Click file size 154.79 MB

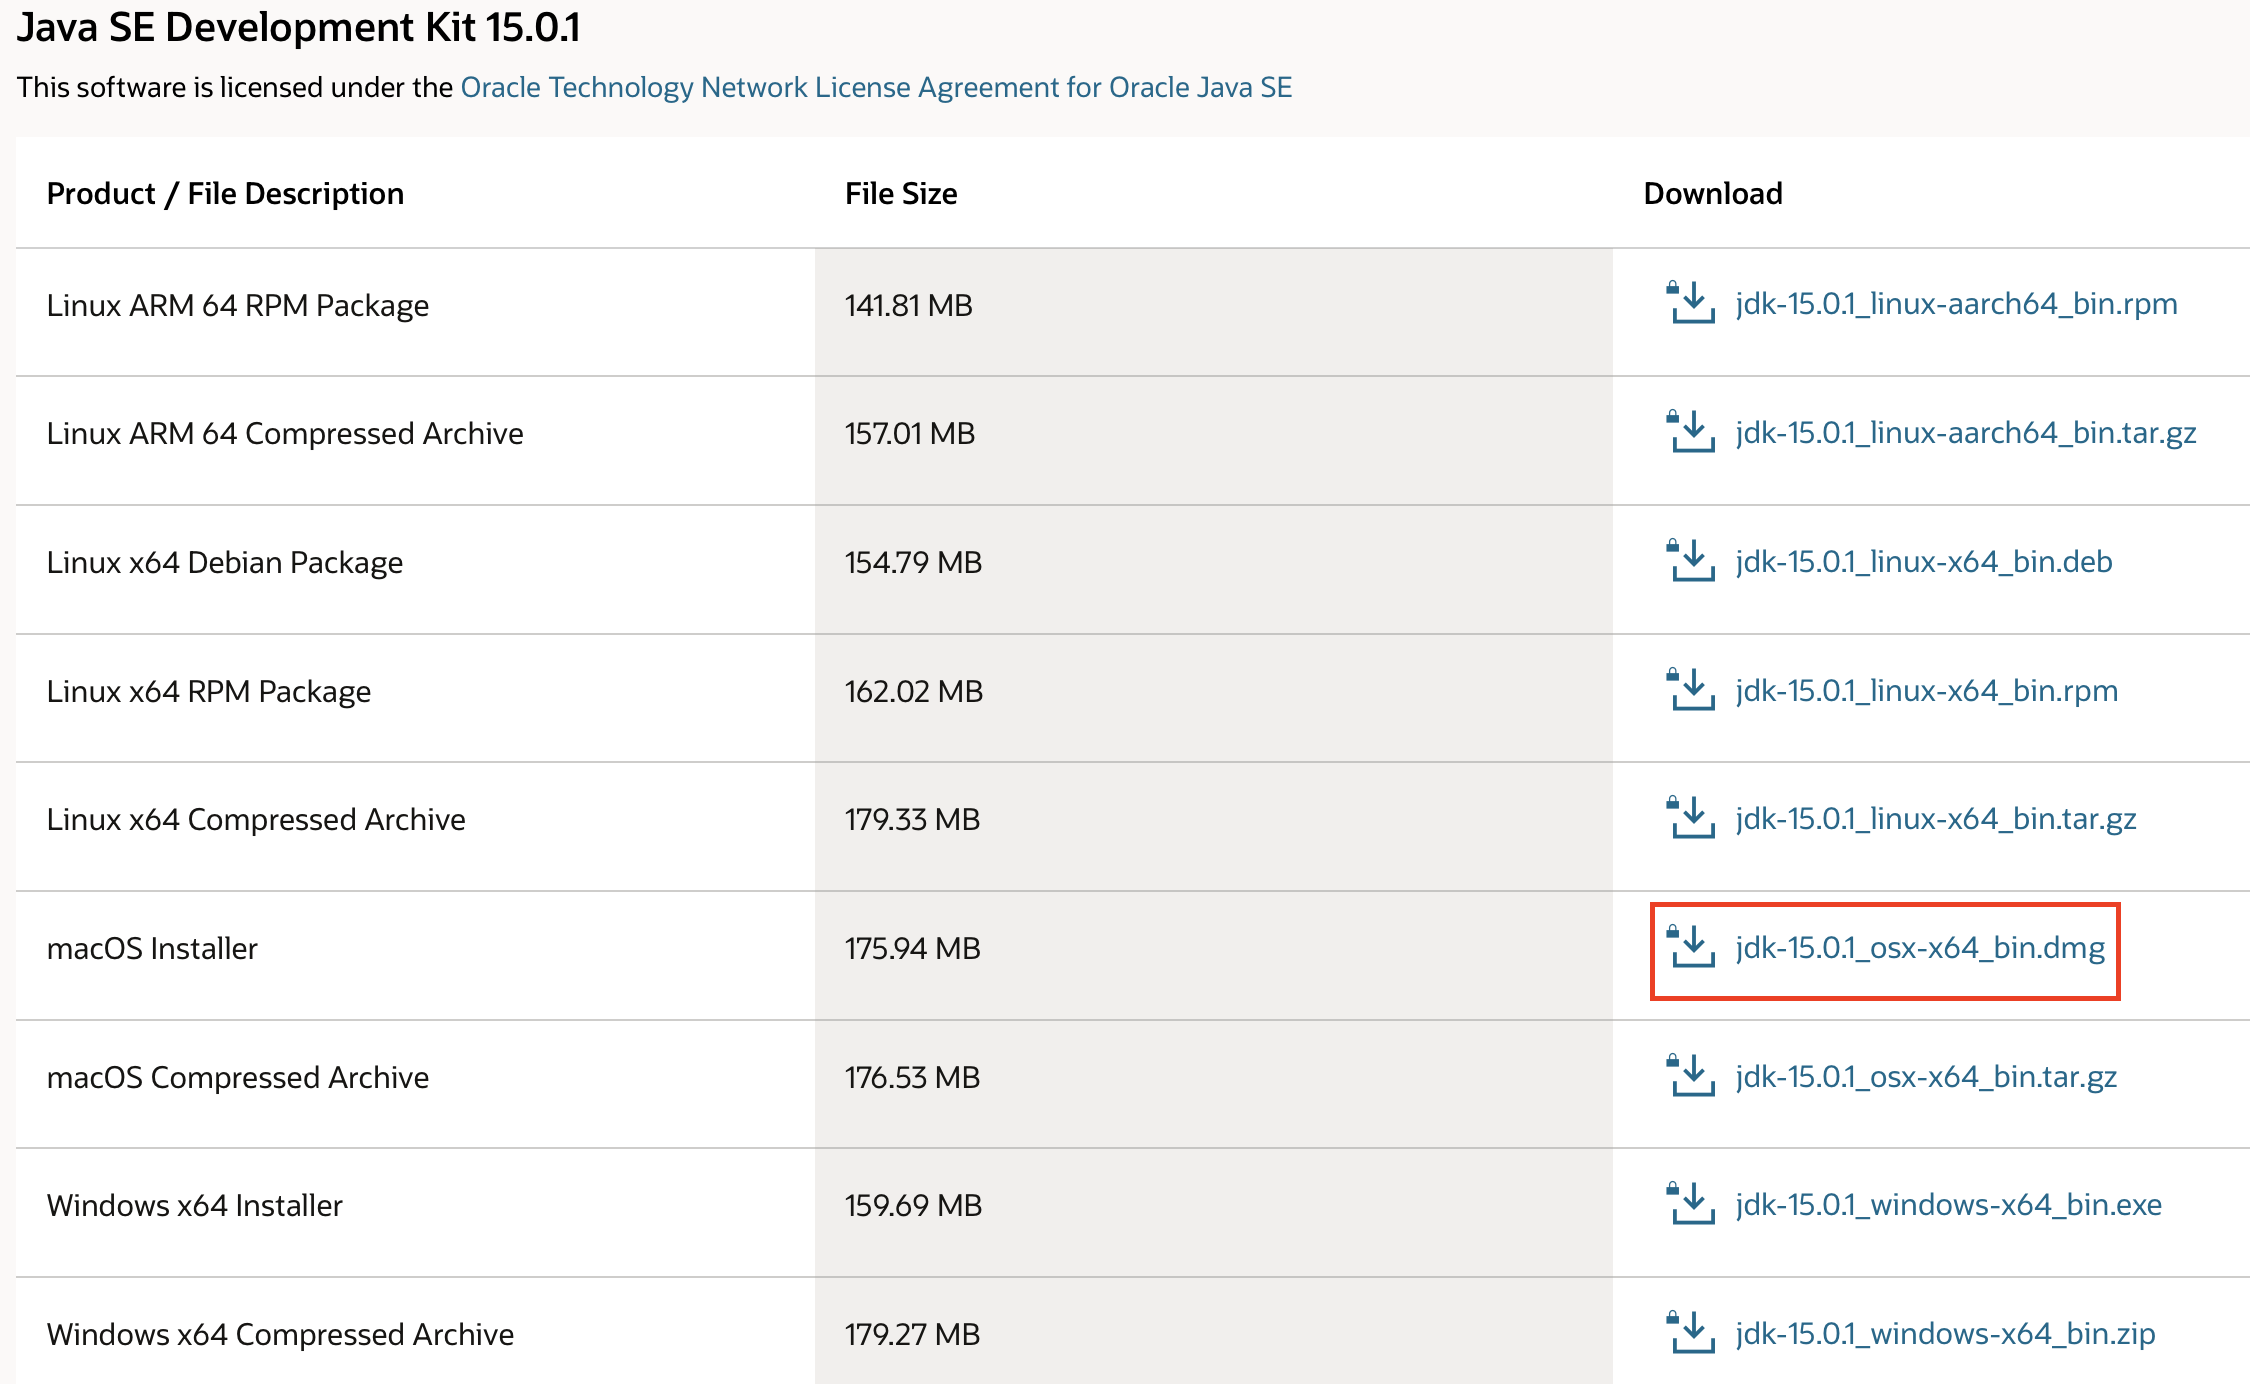tap(914, 562)
